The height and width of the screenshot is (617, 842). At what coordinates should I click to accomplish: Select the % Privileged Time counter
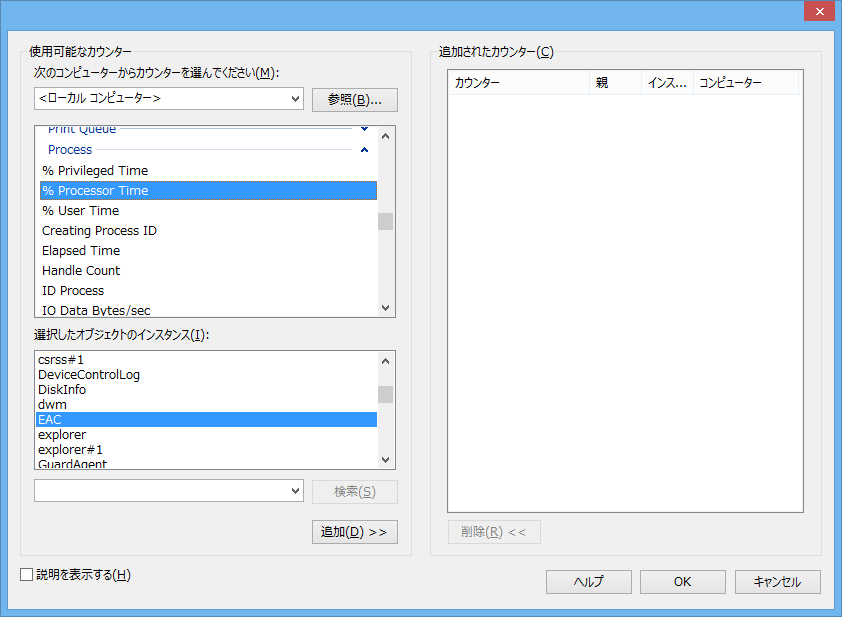tap(95, 171)
